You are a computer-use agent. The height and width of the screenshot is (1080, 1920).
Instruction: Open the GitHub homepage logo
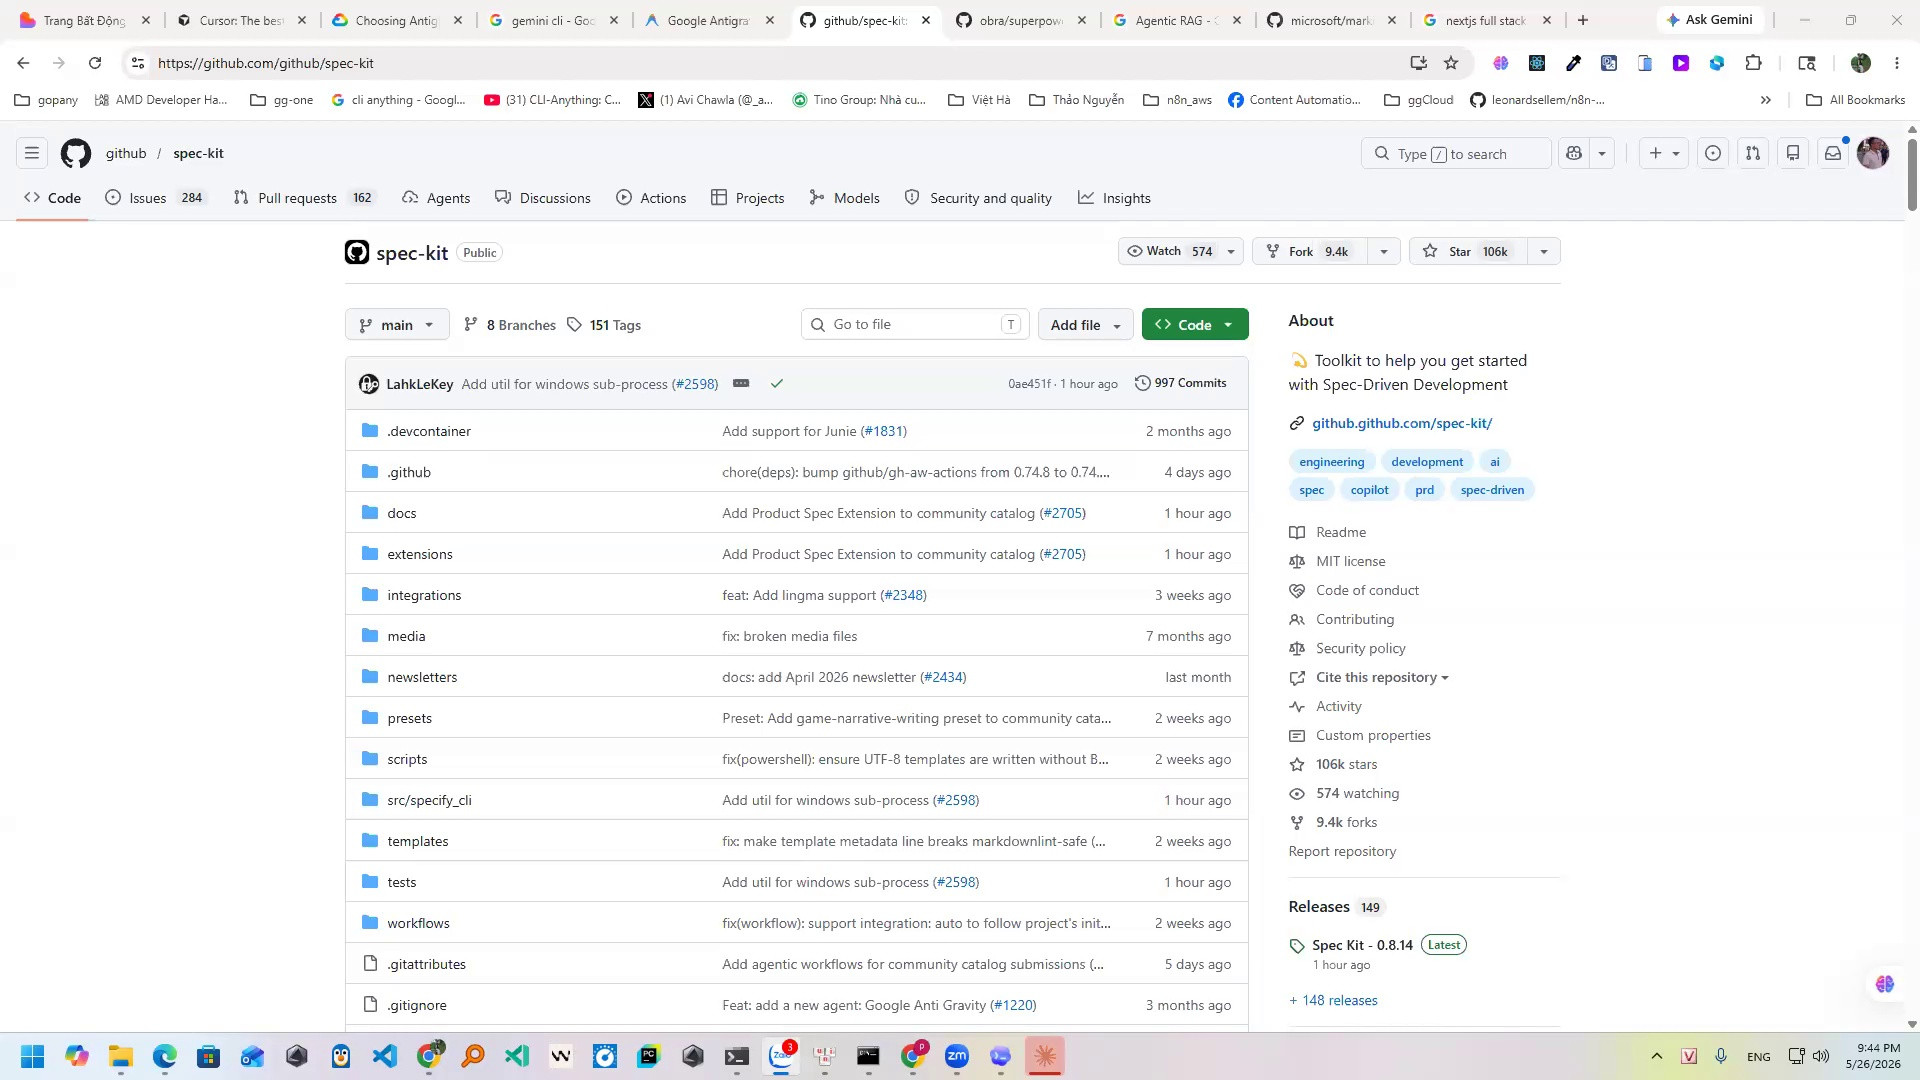pos(76,154)
